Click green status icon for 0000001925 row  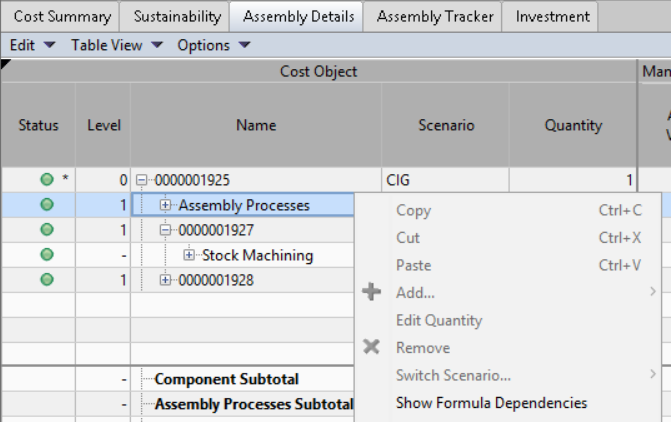click(x=46, y=180)
